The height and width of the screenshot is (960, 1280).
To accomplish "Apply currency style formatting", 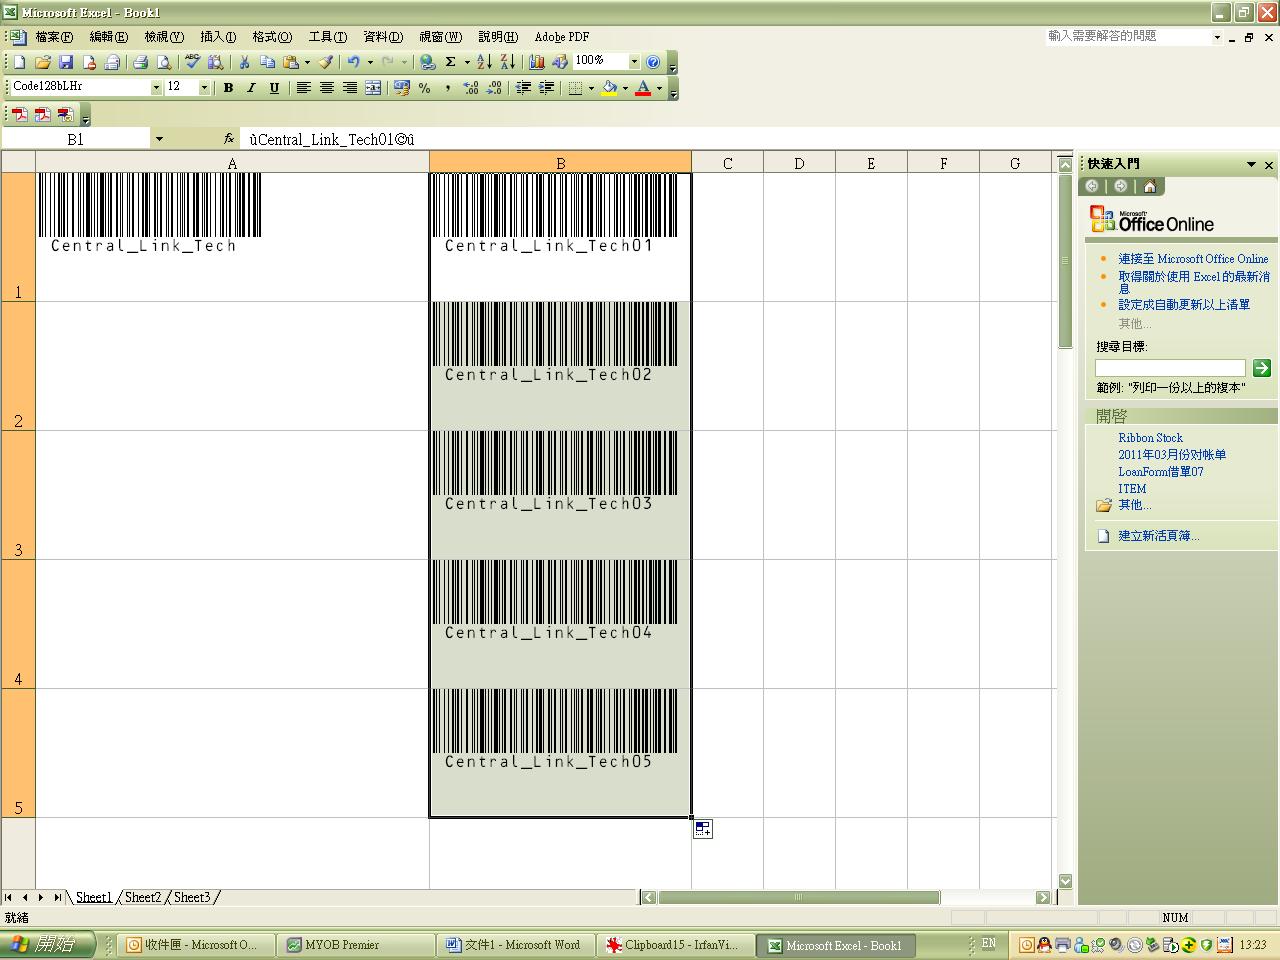I will [402, 88].
